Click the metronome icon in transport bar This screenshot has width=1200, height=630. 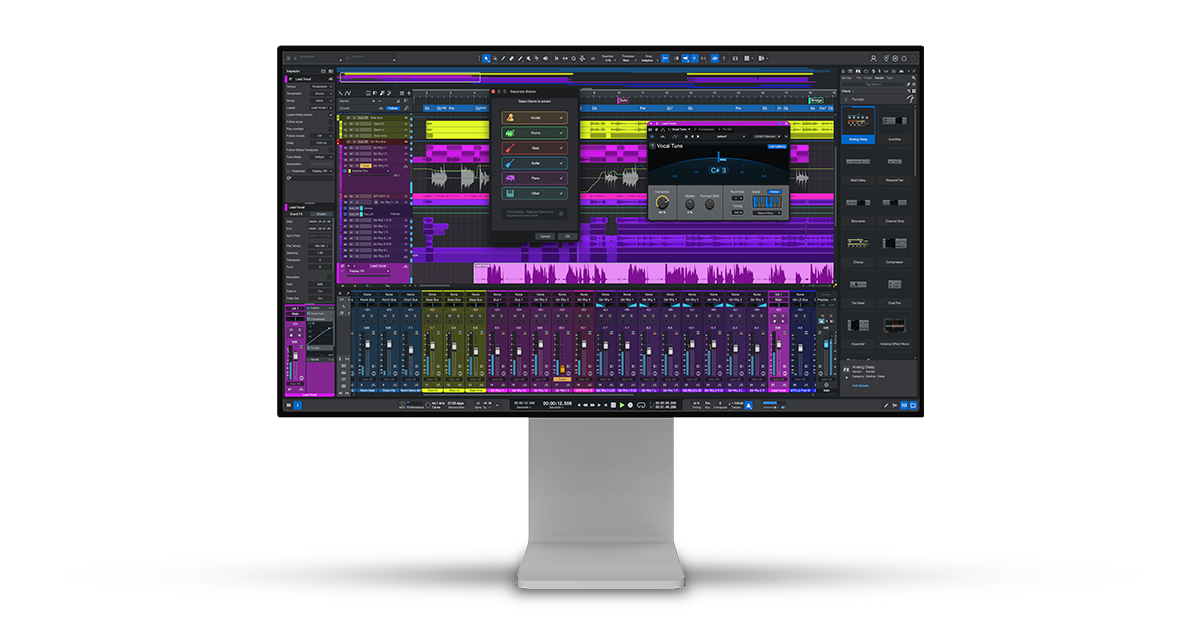coord(748,405)
